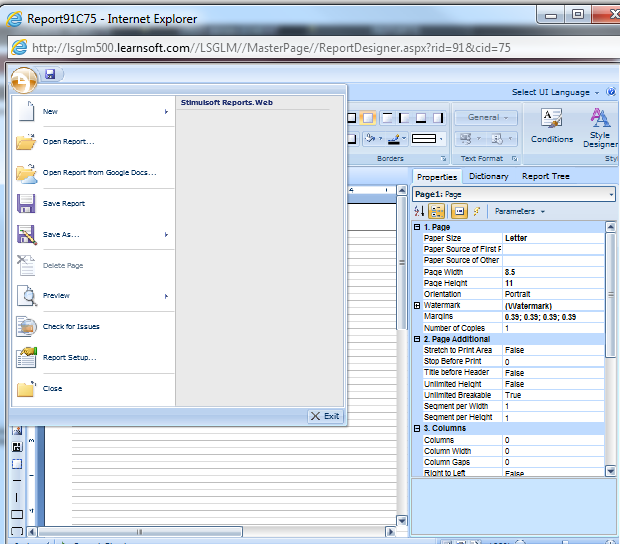Click the design canvas horizontal scrollbar thumb
Image resolution: width=620 pixels, height=544 pixels.
point(140,532)
